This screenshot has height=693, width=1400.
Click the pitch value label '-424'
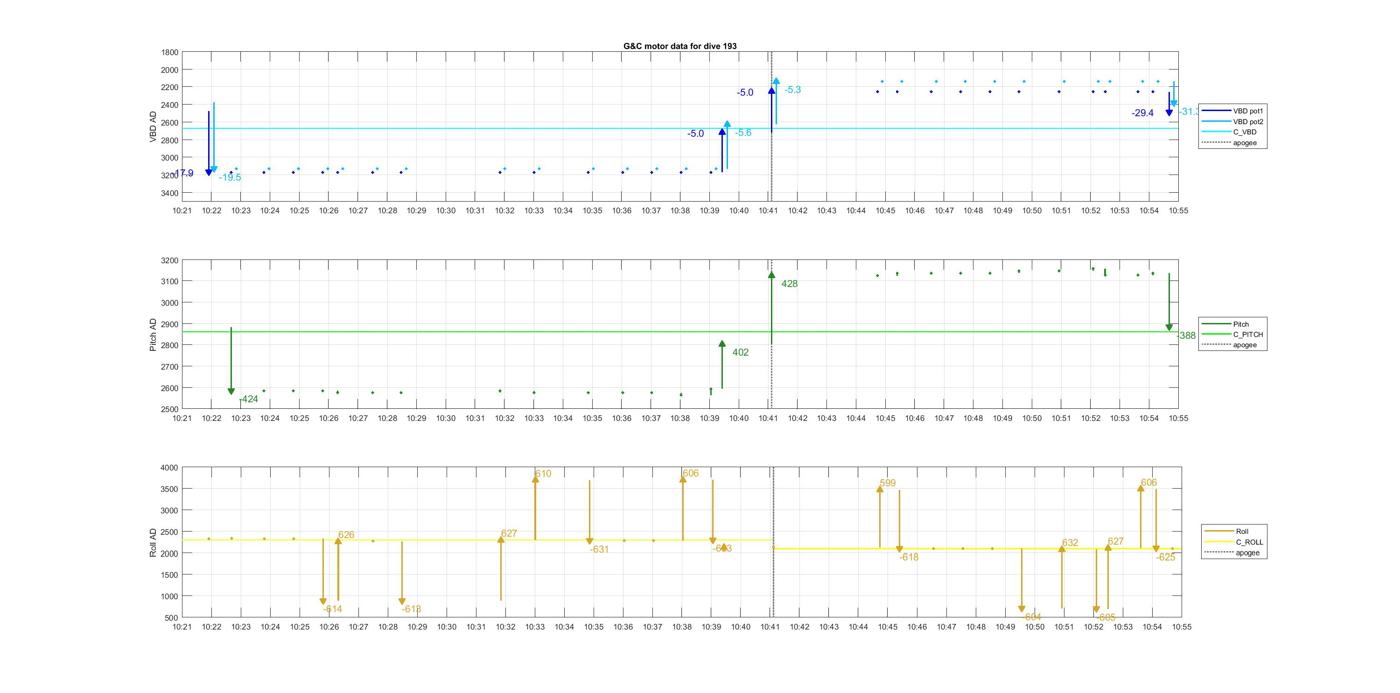pos(248,399)
